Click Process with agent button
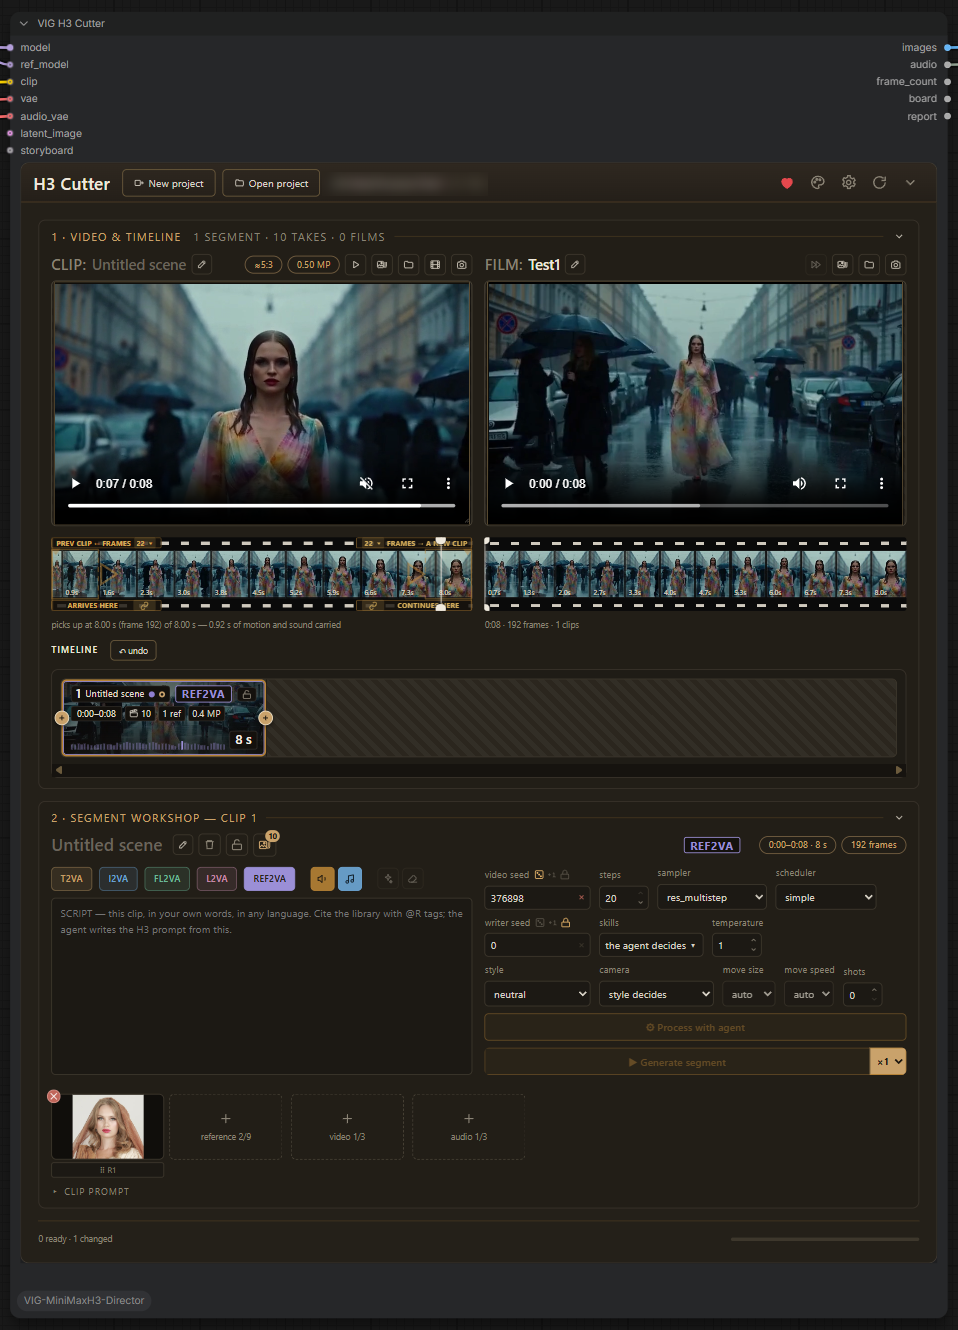The height and width of the screenshot is (1330, 958). tap(695, 1027)
